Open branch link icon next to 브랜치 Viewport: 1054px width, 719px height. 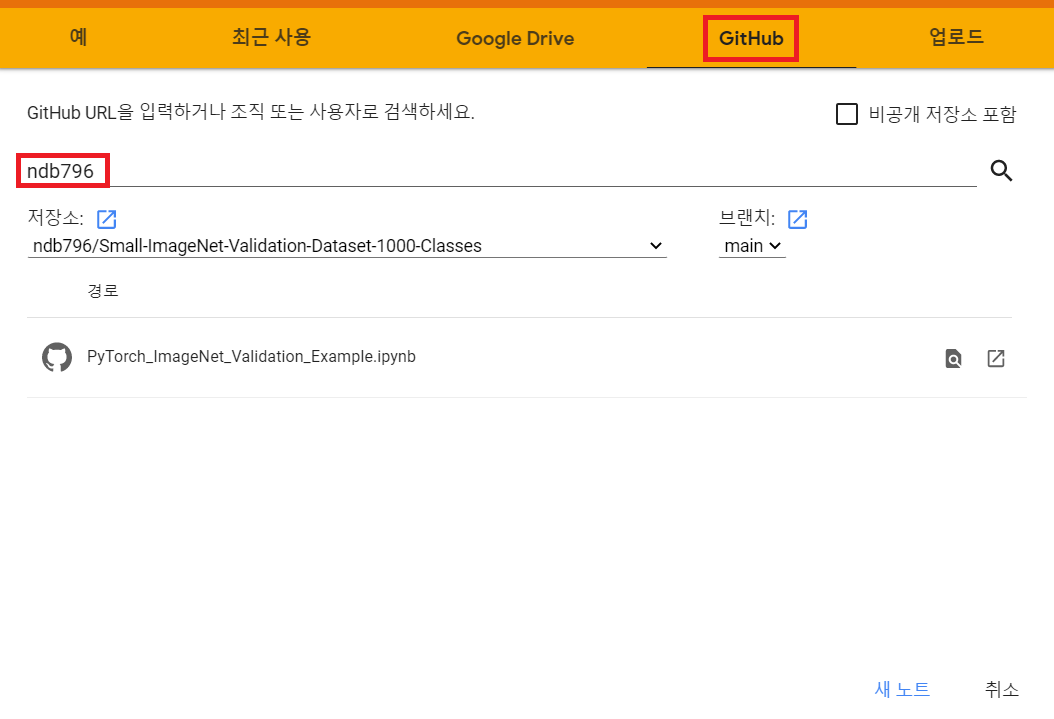click(797, 219)
